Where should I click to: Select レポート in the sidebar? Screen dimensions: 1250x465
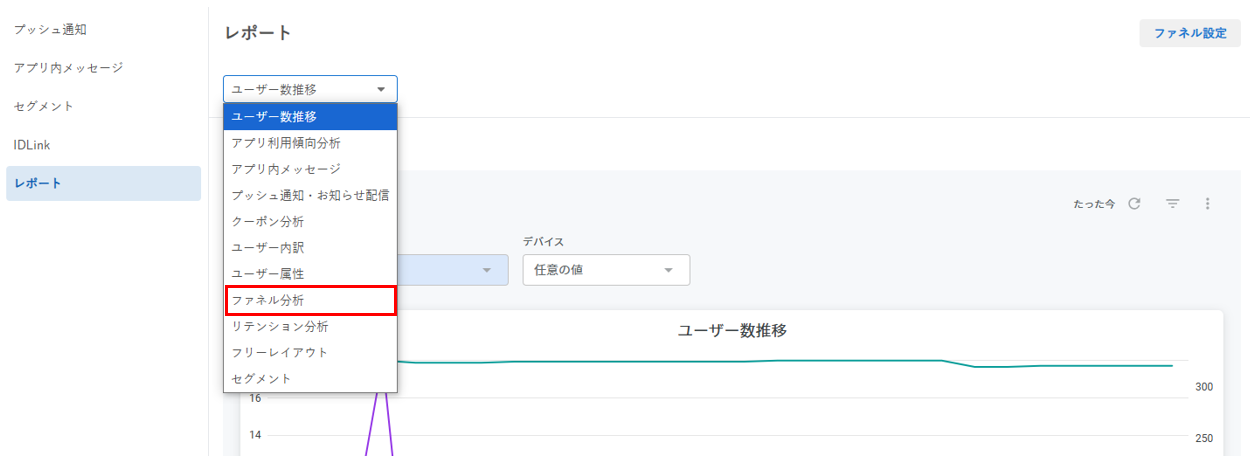104,183
